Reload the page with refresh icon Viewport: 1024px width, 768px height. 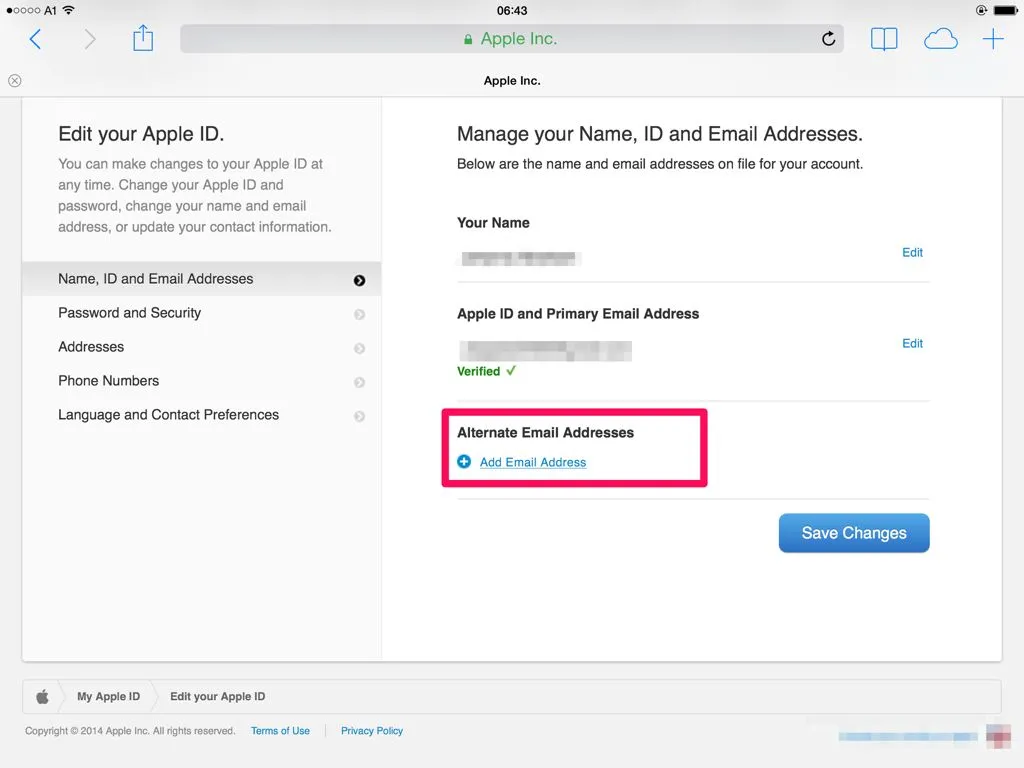point(828,39)
